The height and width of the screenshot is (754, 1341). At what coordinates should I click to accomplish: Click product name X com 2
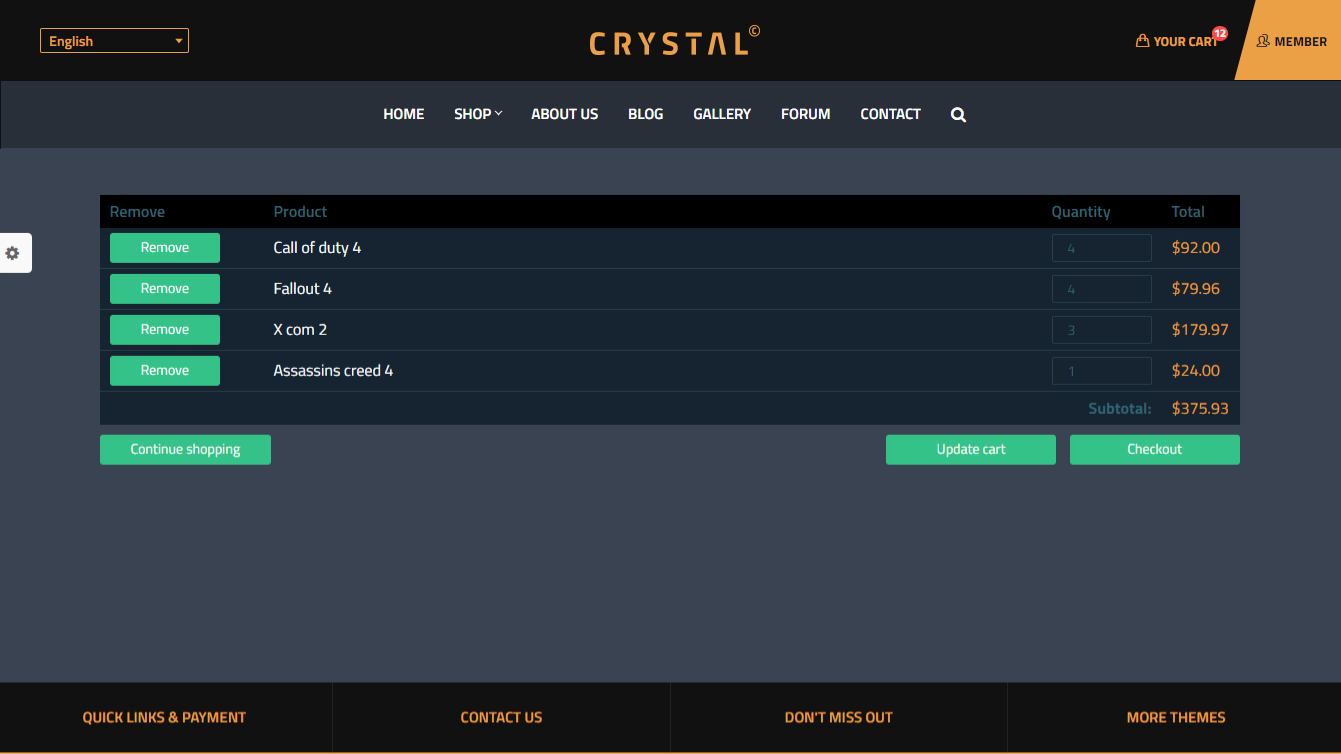click(300, 330)
